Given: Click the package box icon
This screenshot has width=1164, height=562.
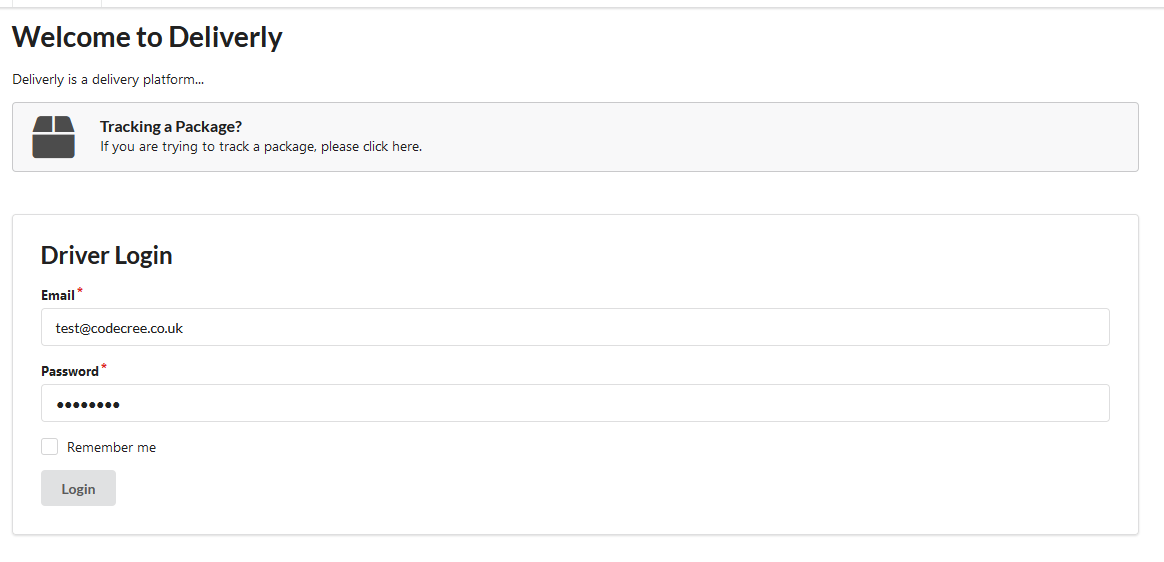Looking at the screenshot, I should click(x=53, y=137).
